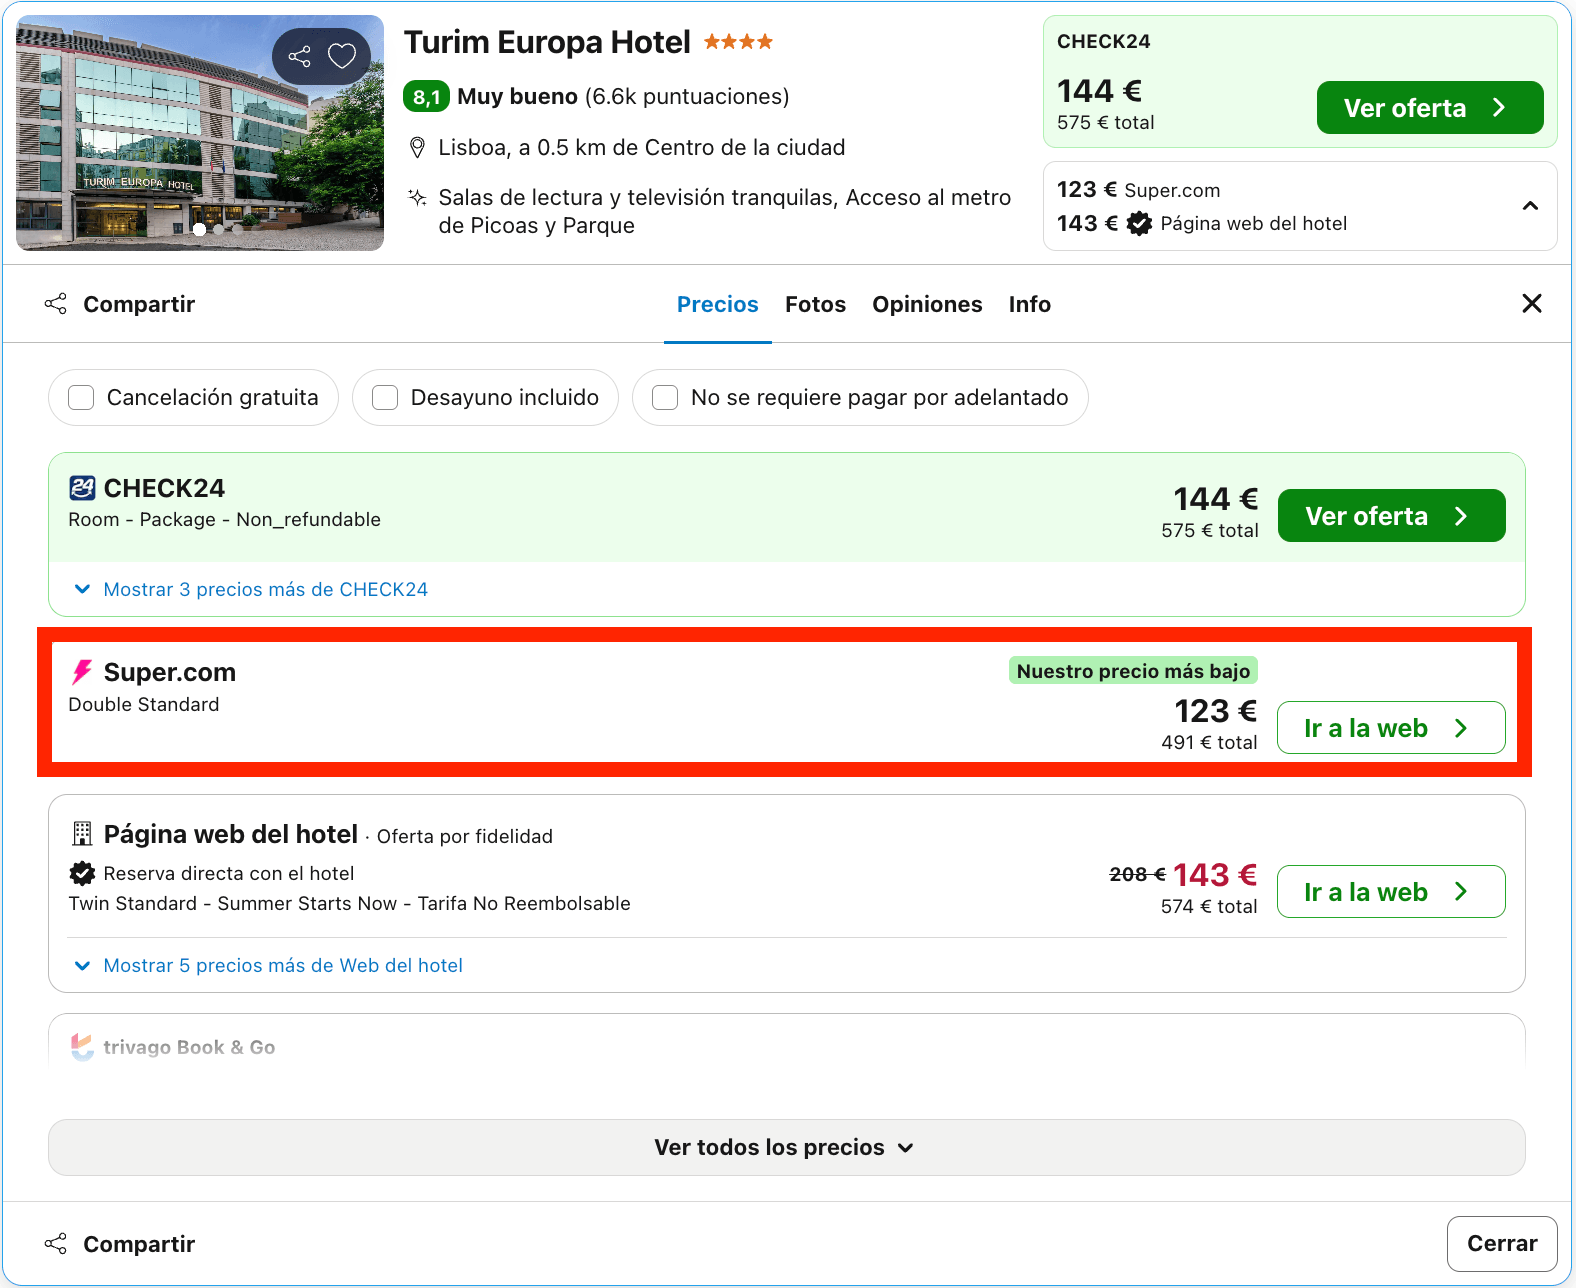Click the Turim Europa Hotel title
The width and height of the screenshot is (1576, 1288).
coord(547,42)
